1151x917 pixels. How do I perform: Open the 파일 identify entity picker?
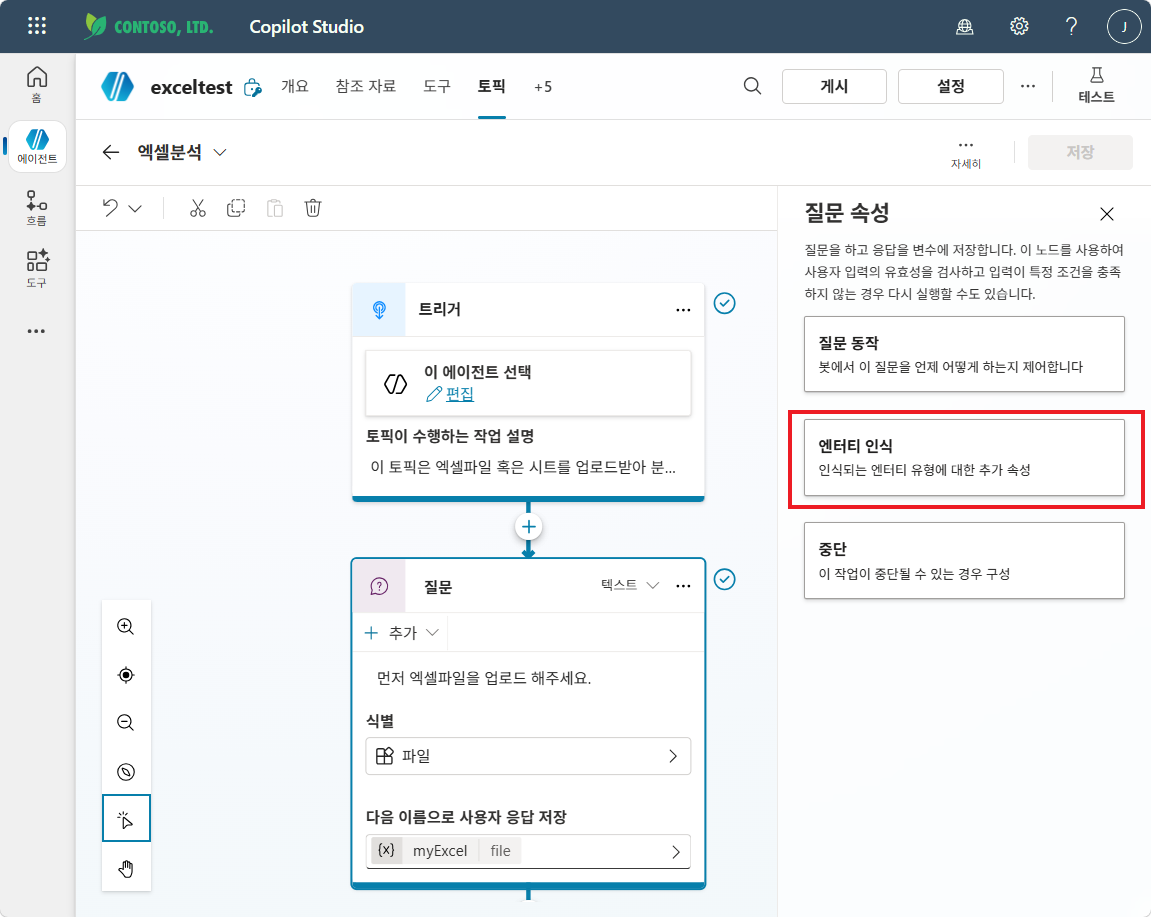pyautogui.click(x=528, y=755)
